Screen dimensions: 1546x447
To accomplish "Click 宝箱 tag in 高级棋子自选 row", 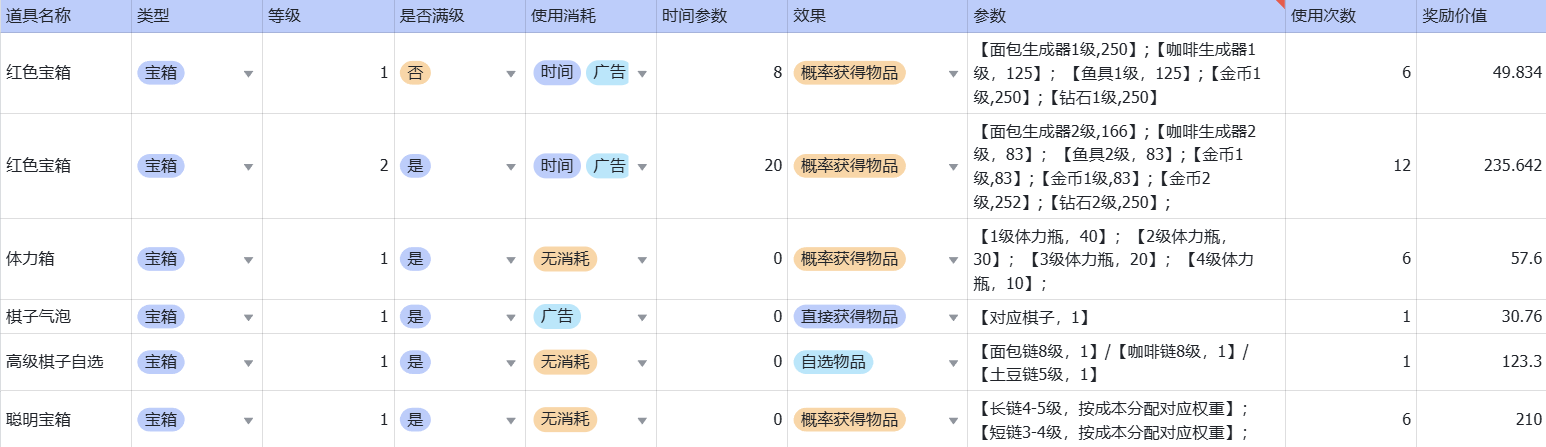I will point(161,362).
